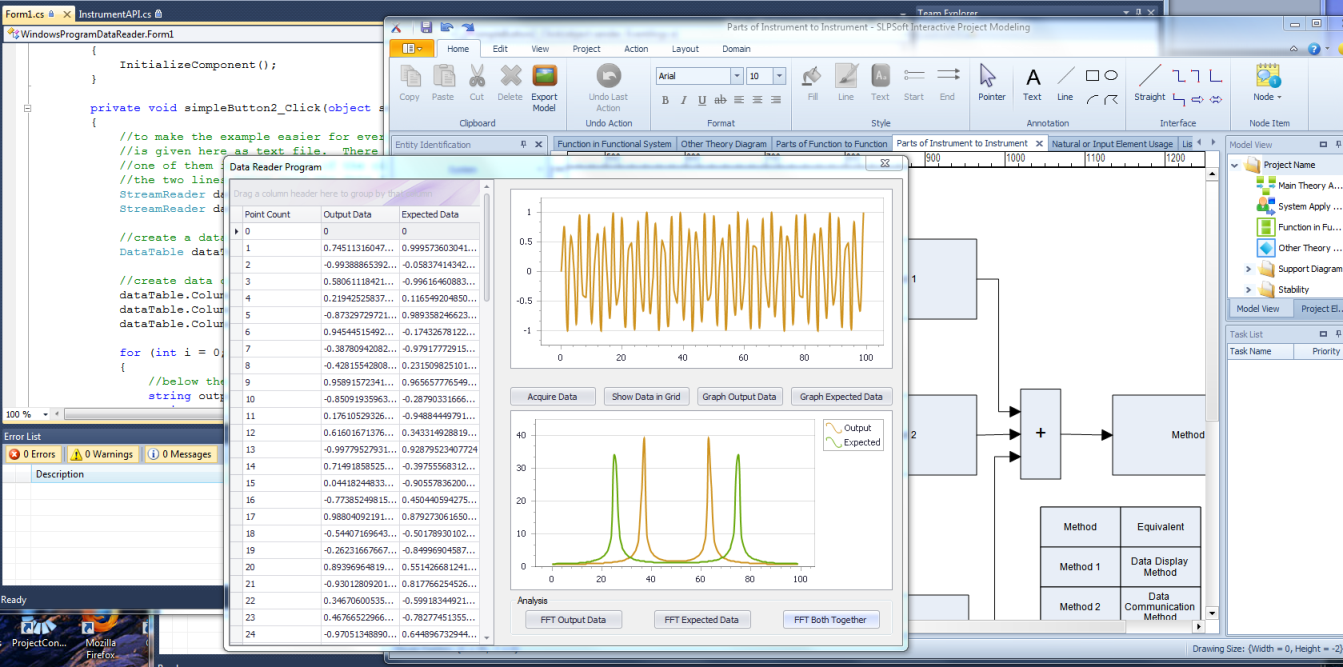Screen dimensions: 1343x667
Task: Select the Pointer tool
Action: tap(991, 83)
